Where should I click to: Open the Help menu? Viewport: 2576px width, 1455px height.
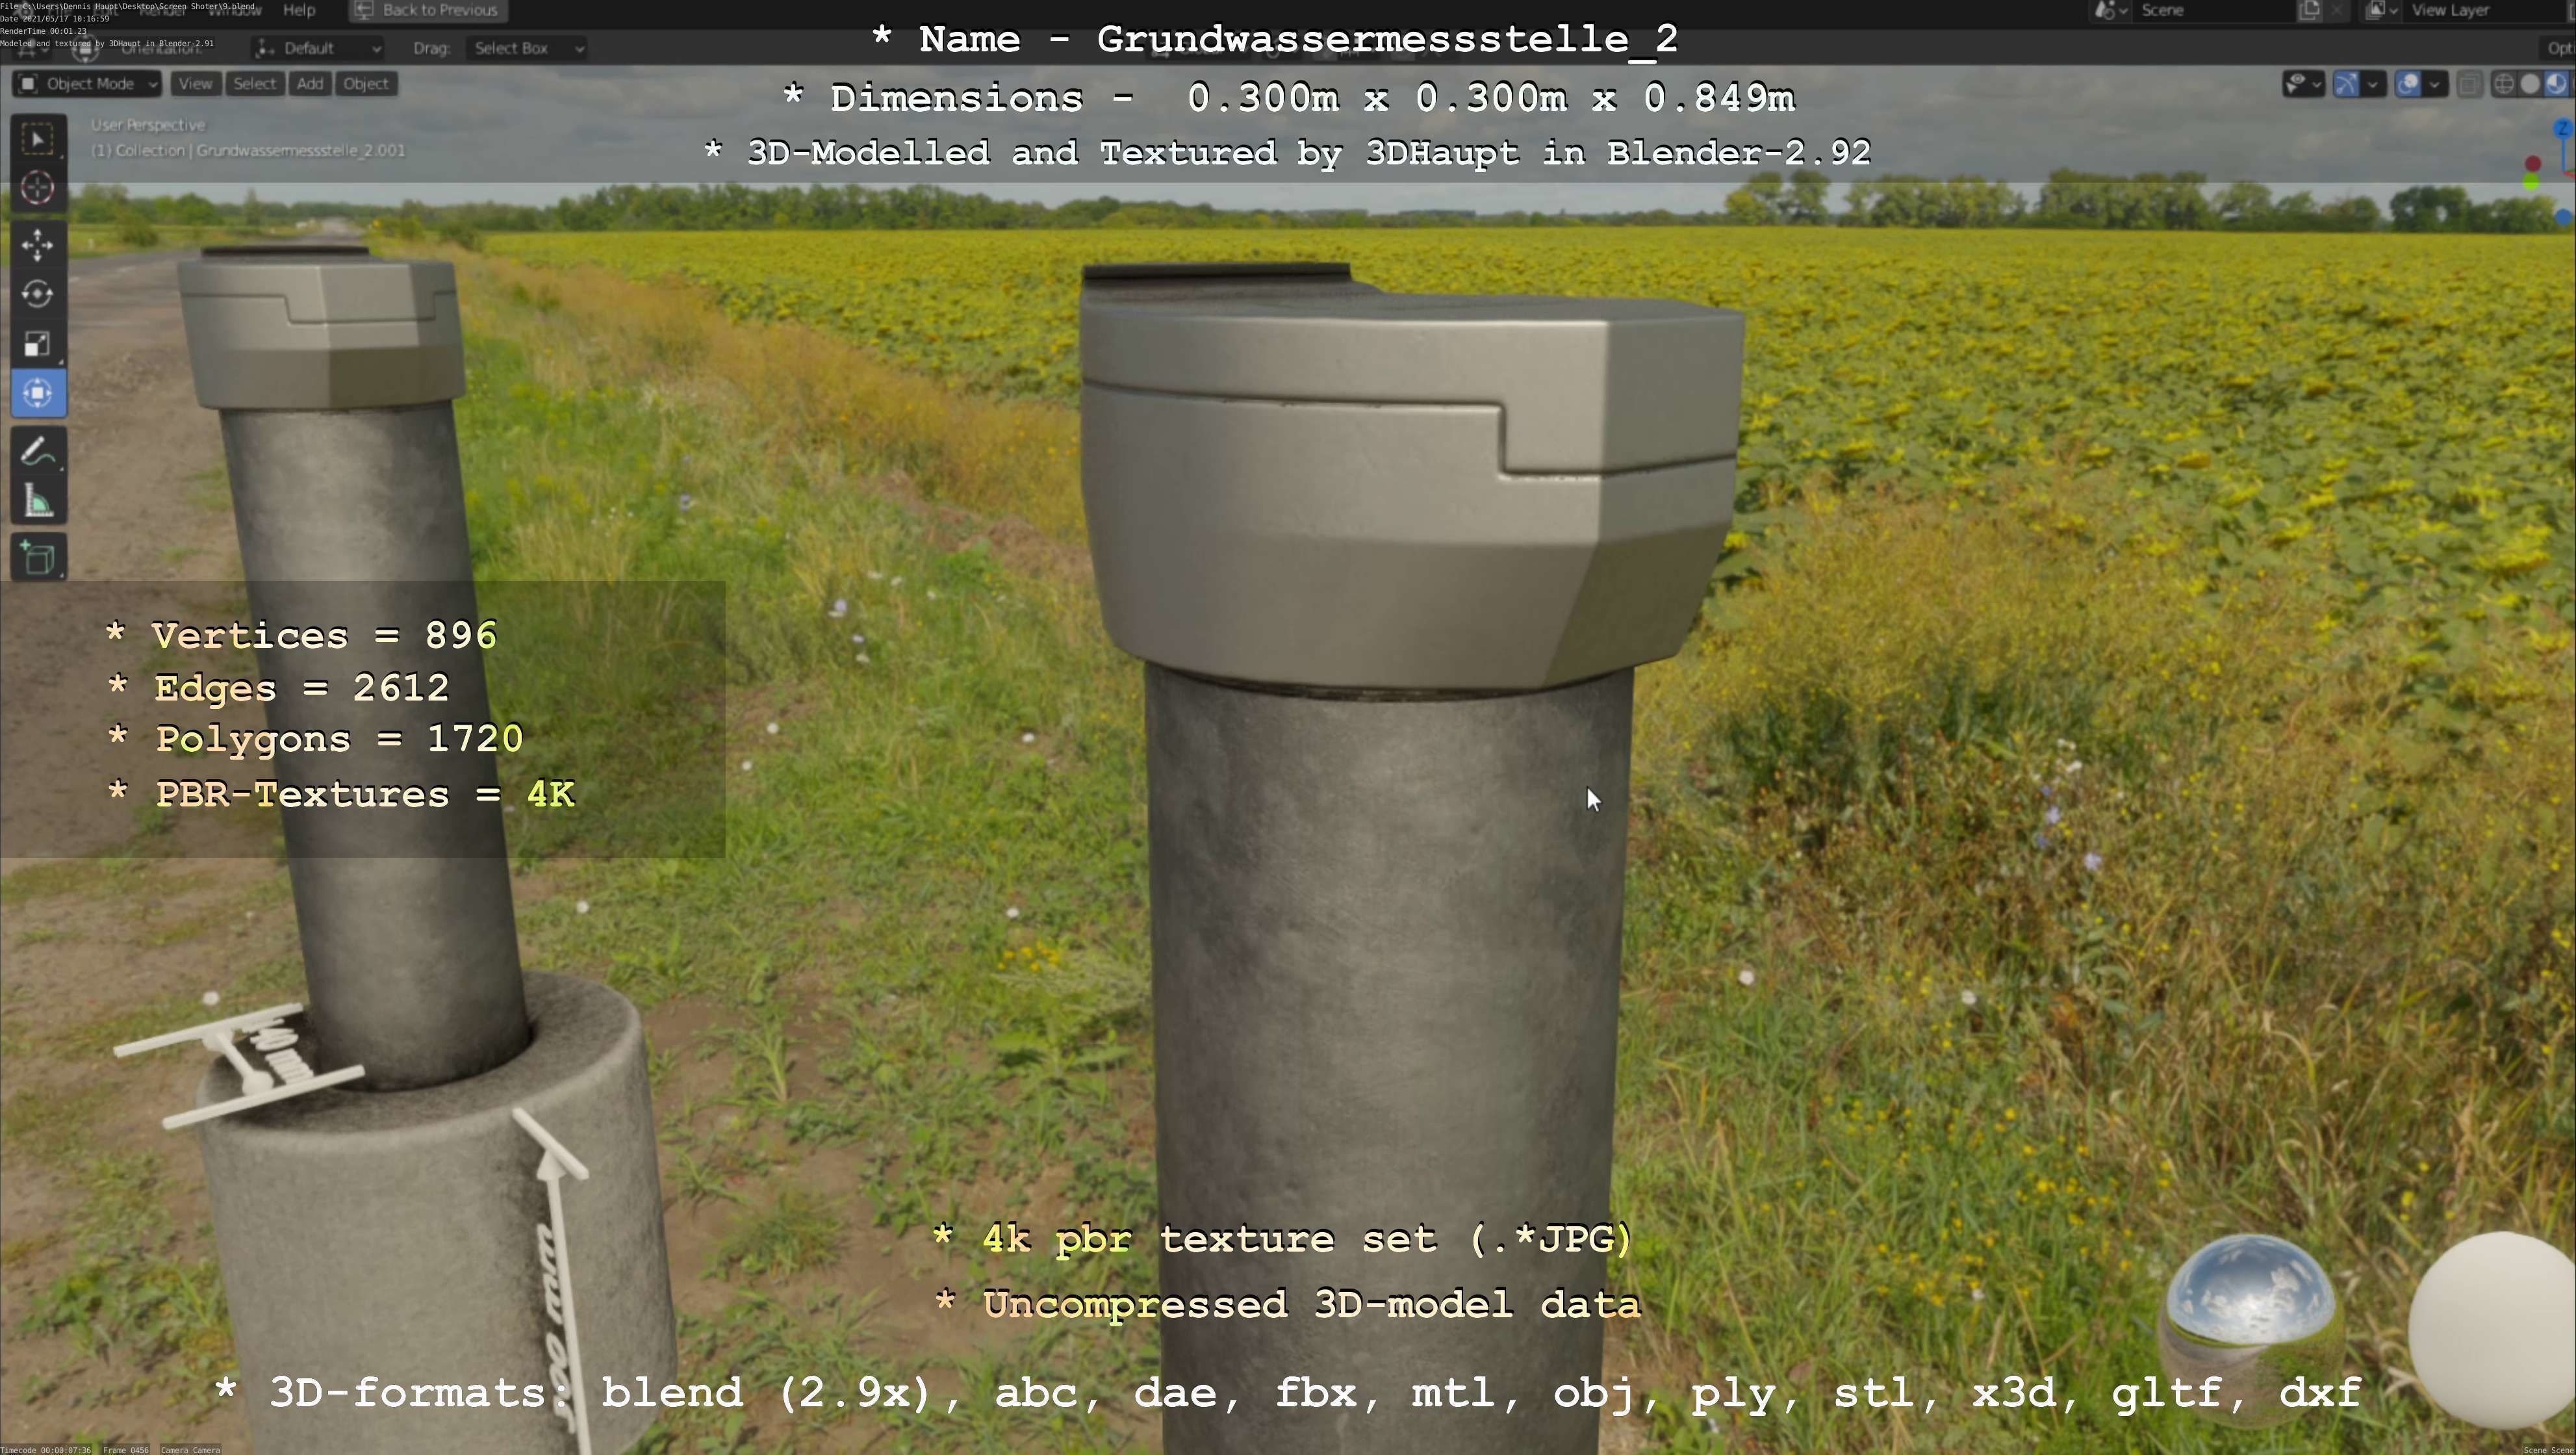pos(299,10)
